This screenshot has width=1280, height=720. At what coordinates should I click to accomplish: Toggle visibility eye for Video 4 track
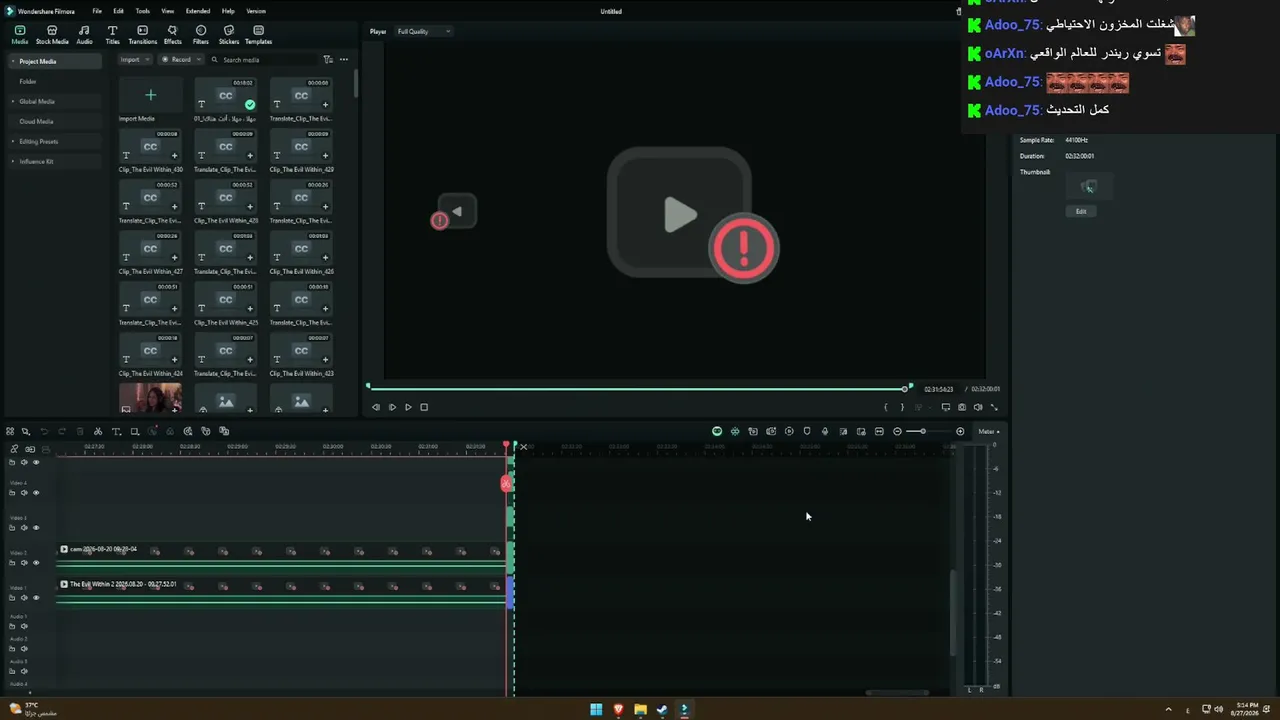(x=36, y=493)
